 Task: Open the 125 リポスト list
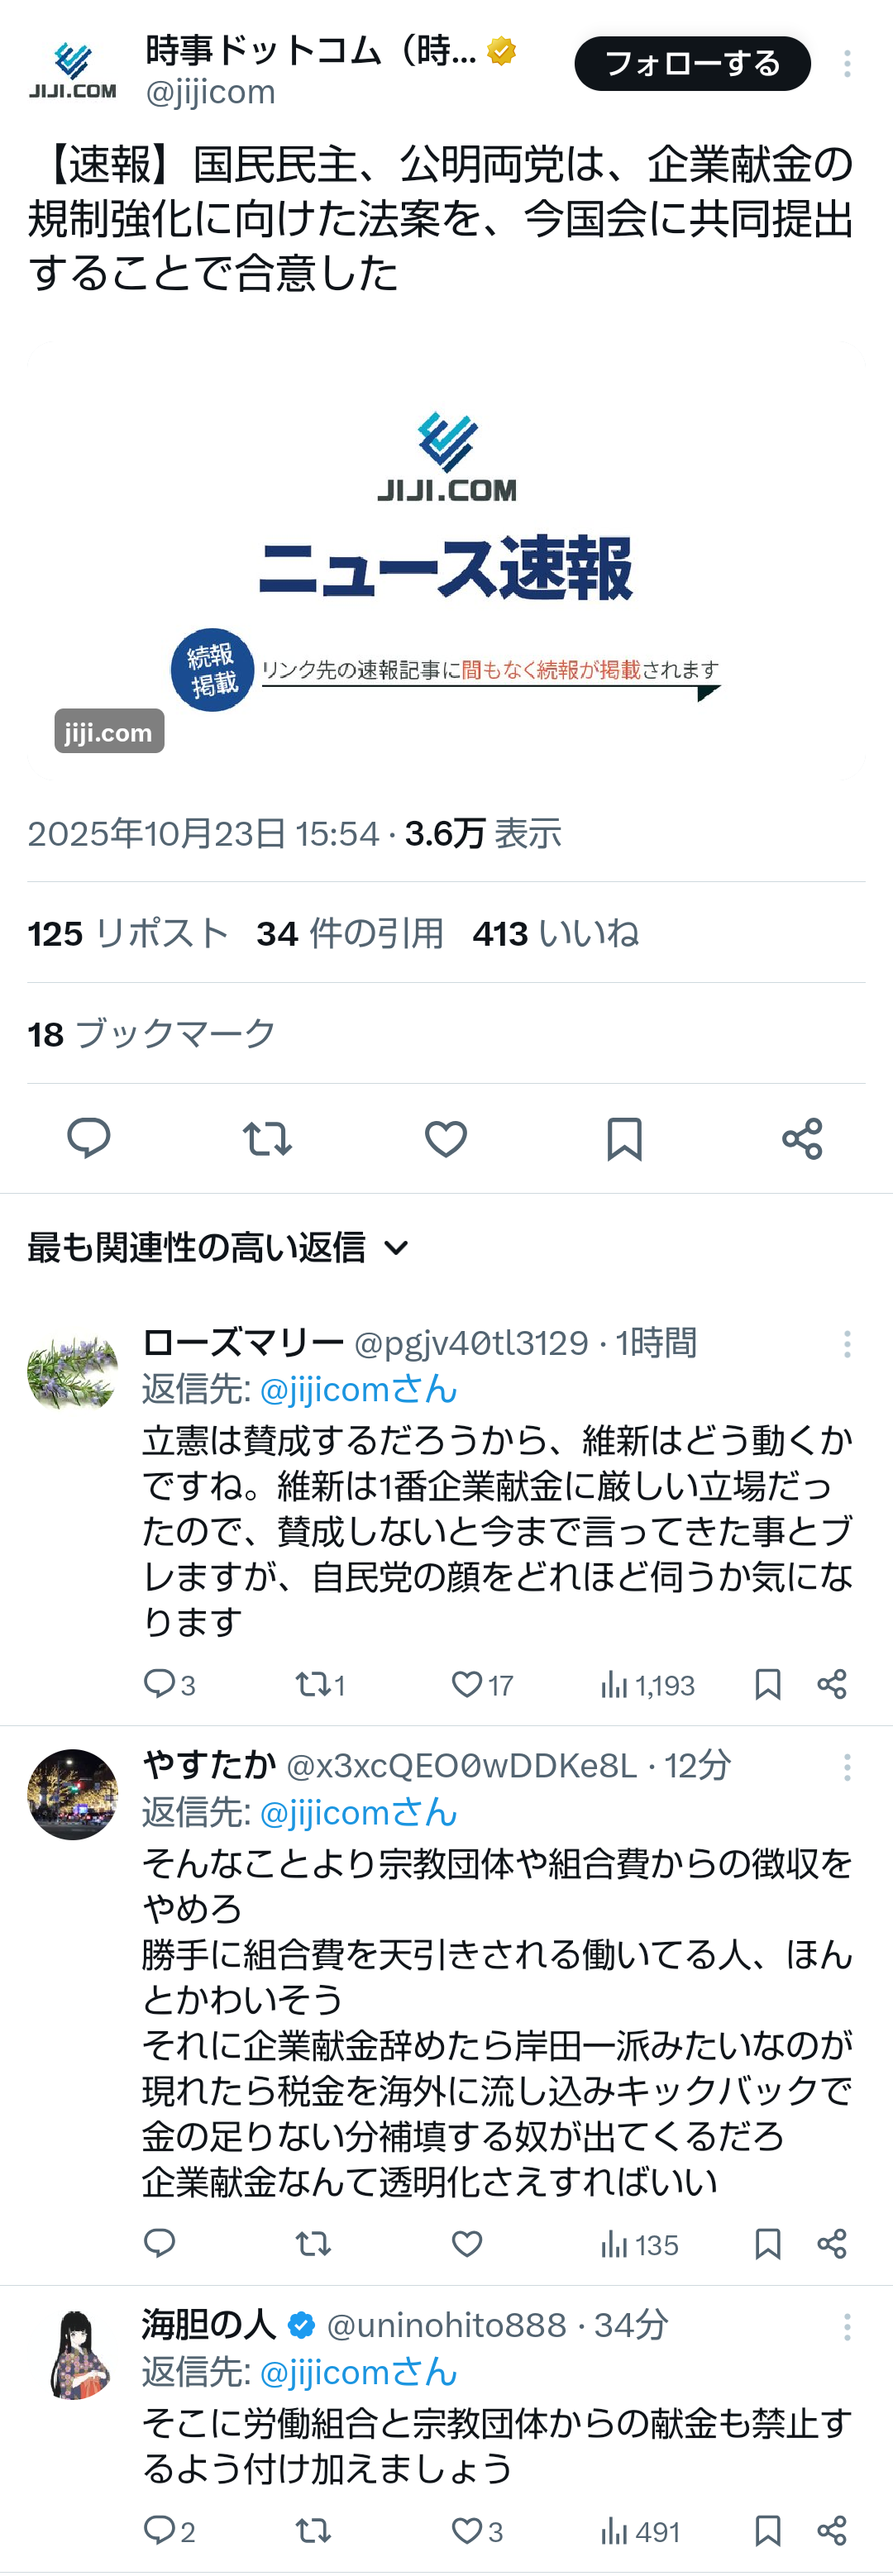[x=128, y=933]
